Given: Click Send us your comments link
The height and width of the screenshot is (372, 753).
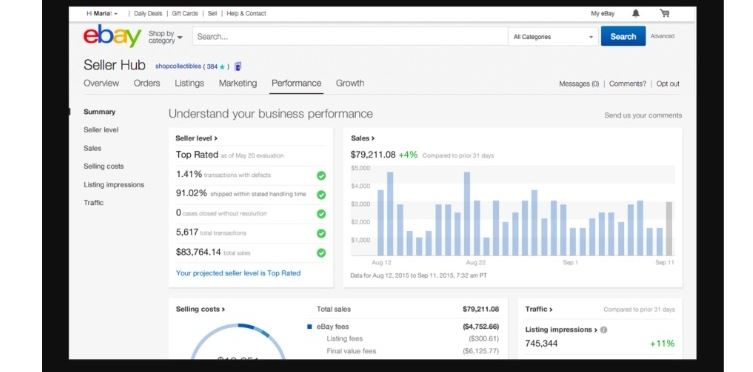Looking at the screenshot, I should 643,115.
